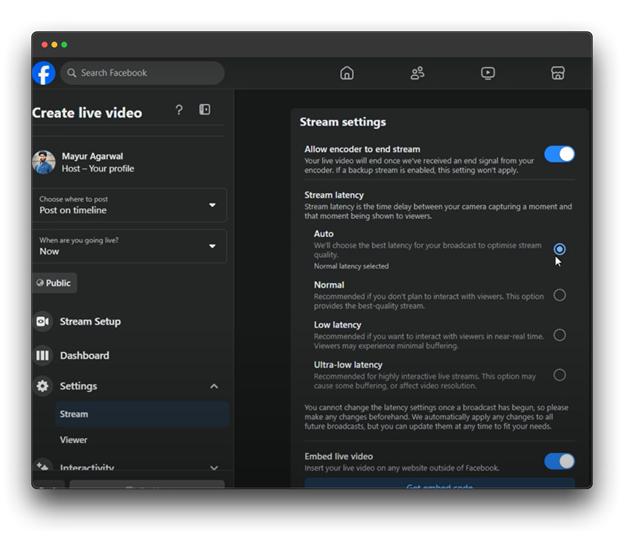Click the Search Facebook input field
Screen dimensions: 624x536
[142, 73]
